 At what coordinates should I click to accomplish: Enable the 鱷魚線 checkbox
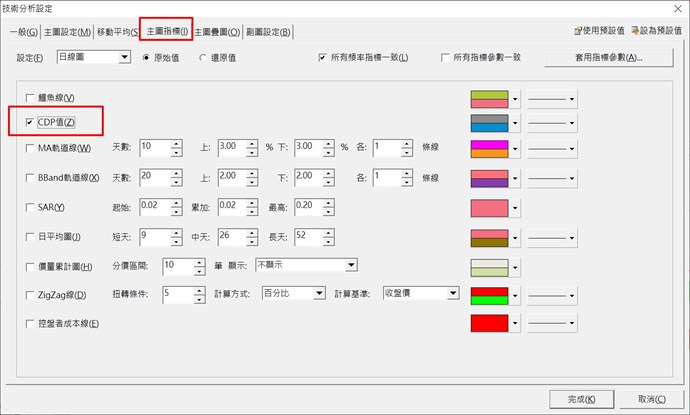(28, 98)
